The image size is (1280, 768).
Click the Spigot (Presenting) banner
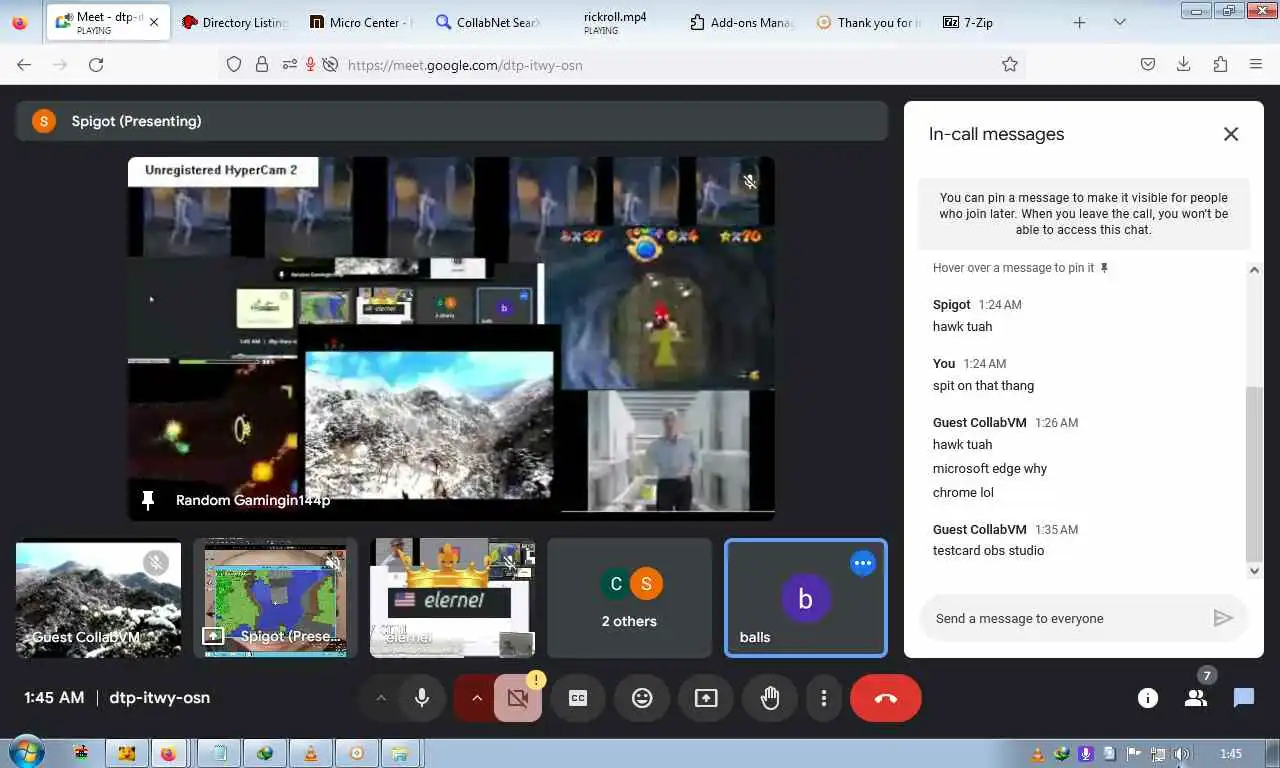click(x=451, y=121)
